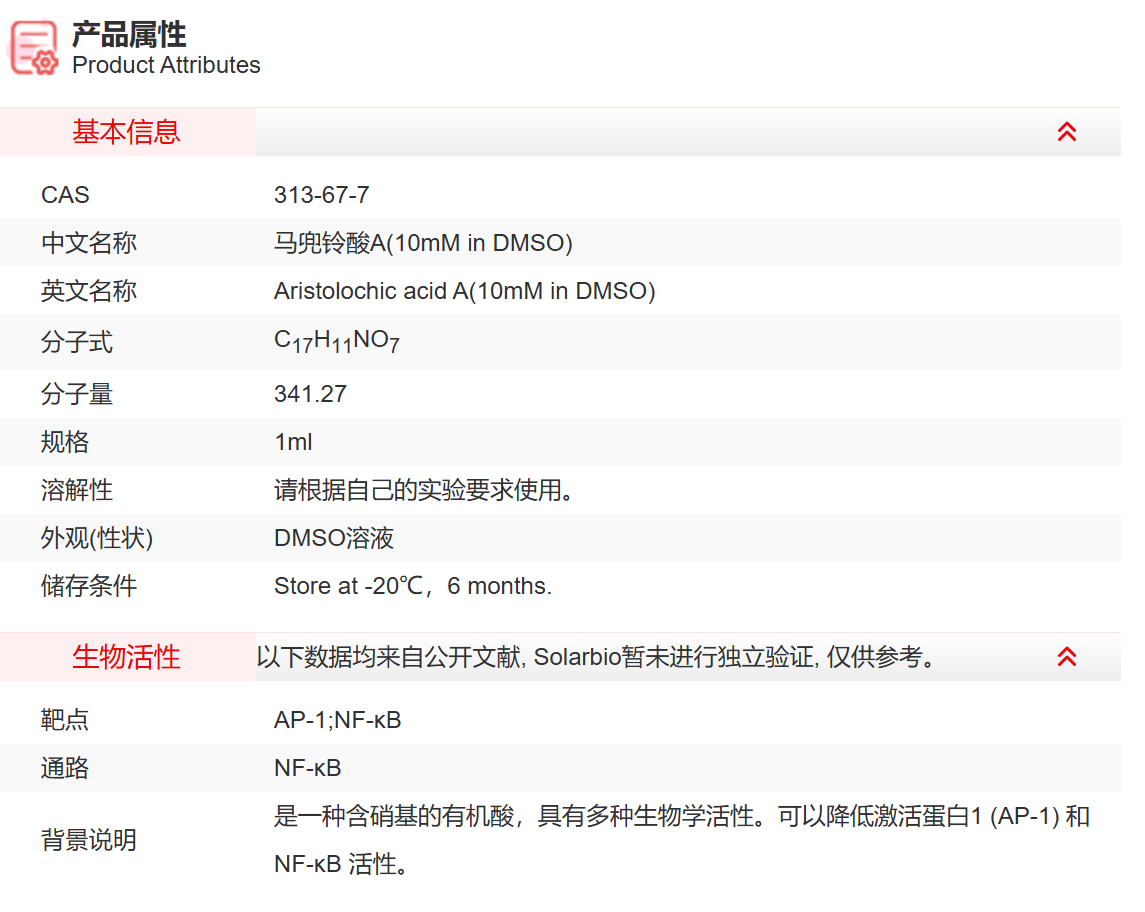Collapse the 生物活性 section chevron
The height and width of the screenshot is (912, 1145).
tap(1066, 657)
